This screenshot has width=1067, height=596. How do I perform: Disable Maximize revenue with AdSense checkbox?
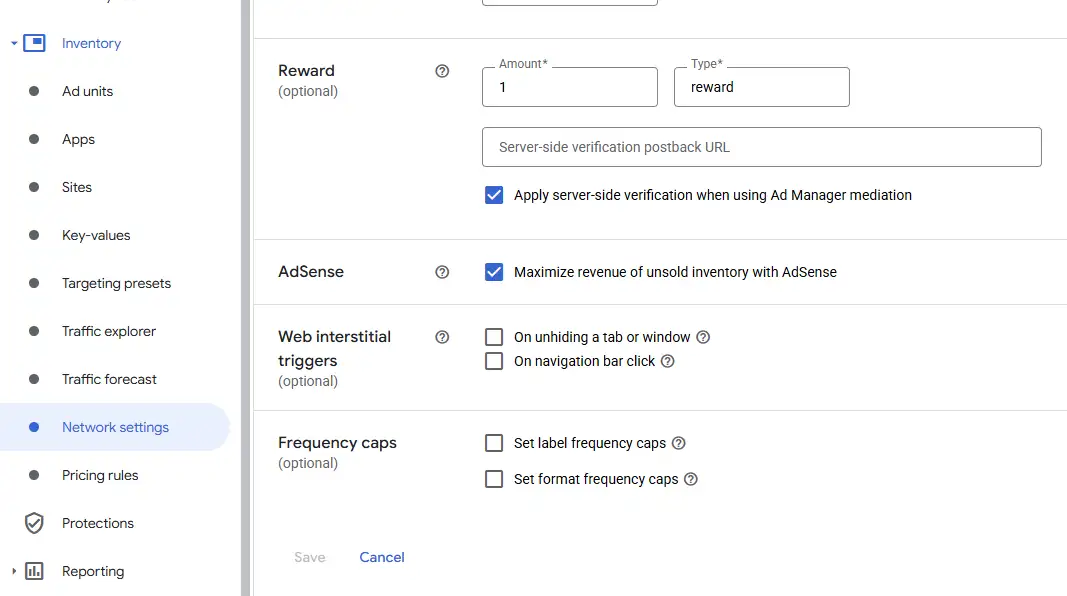pos(494,272)
